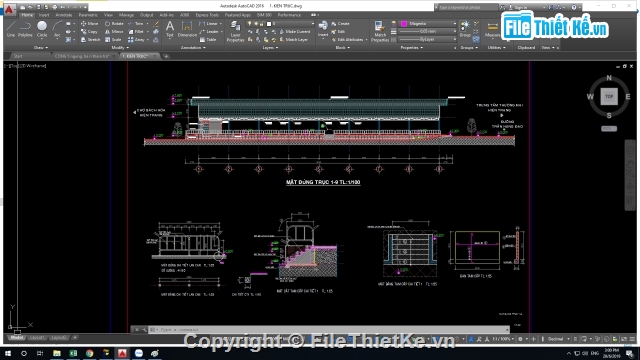Select the Text annotation tool
The image size is (640, 360).
click(x=170, y=29)
